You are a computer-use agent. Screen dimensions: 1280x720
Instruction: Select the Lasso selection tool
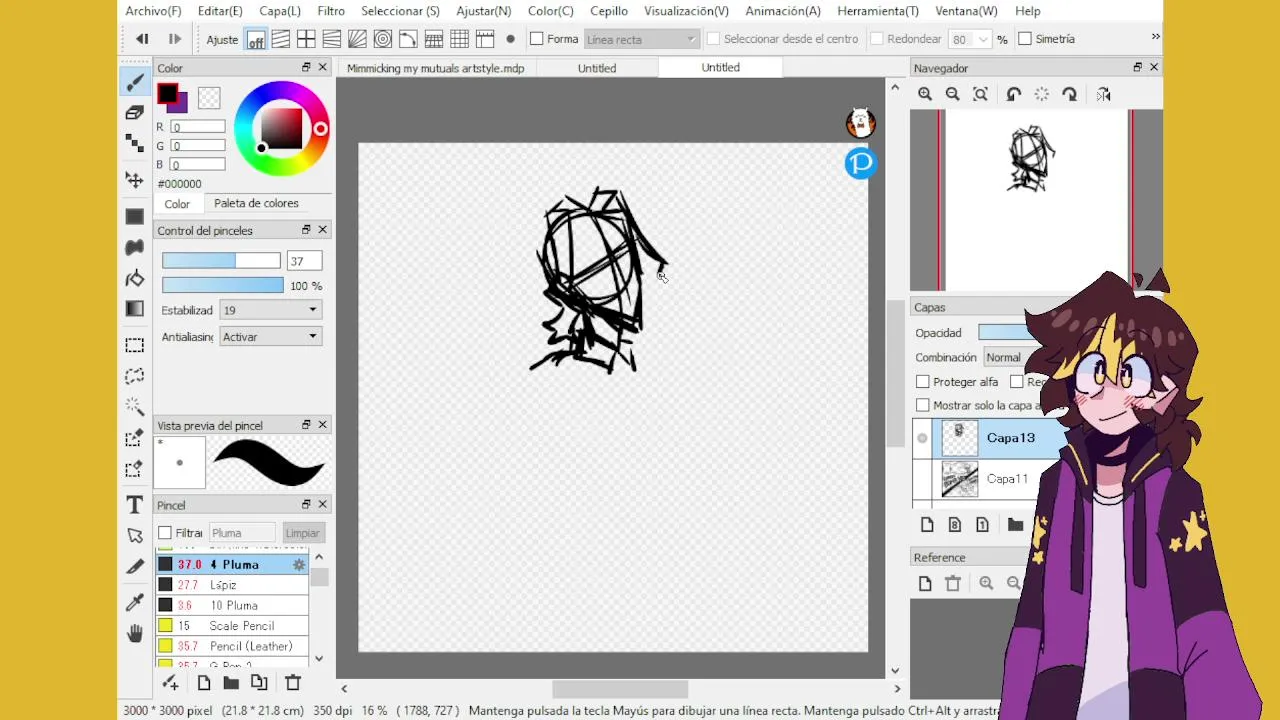tap(134, 376)
